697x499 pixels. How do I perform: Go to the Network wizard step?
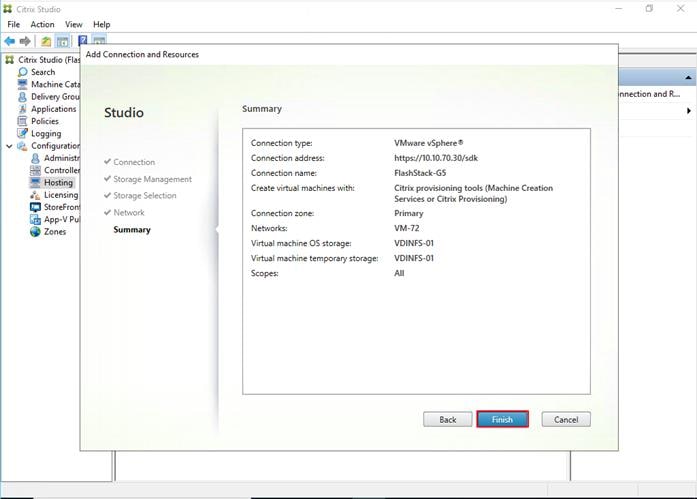(128, 212)
